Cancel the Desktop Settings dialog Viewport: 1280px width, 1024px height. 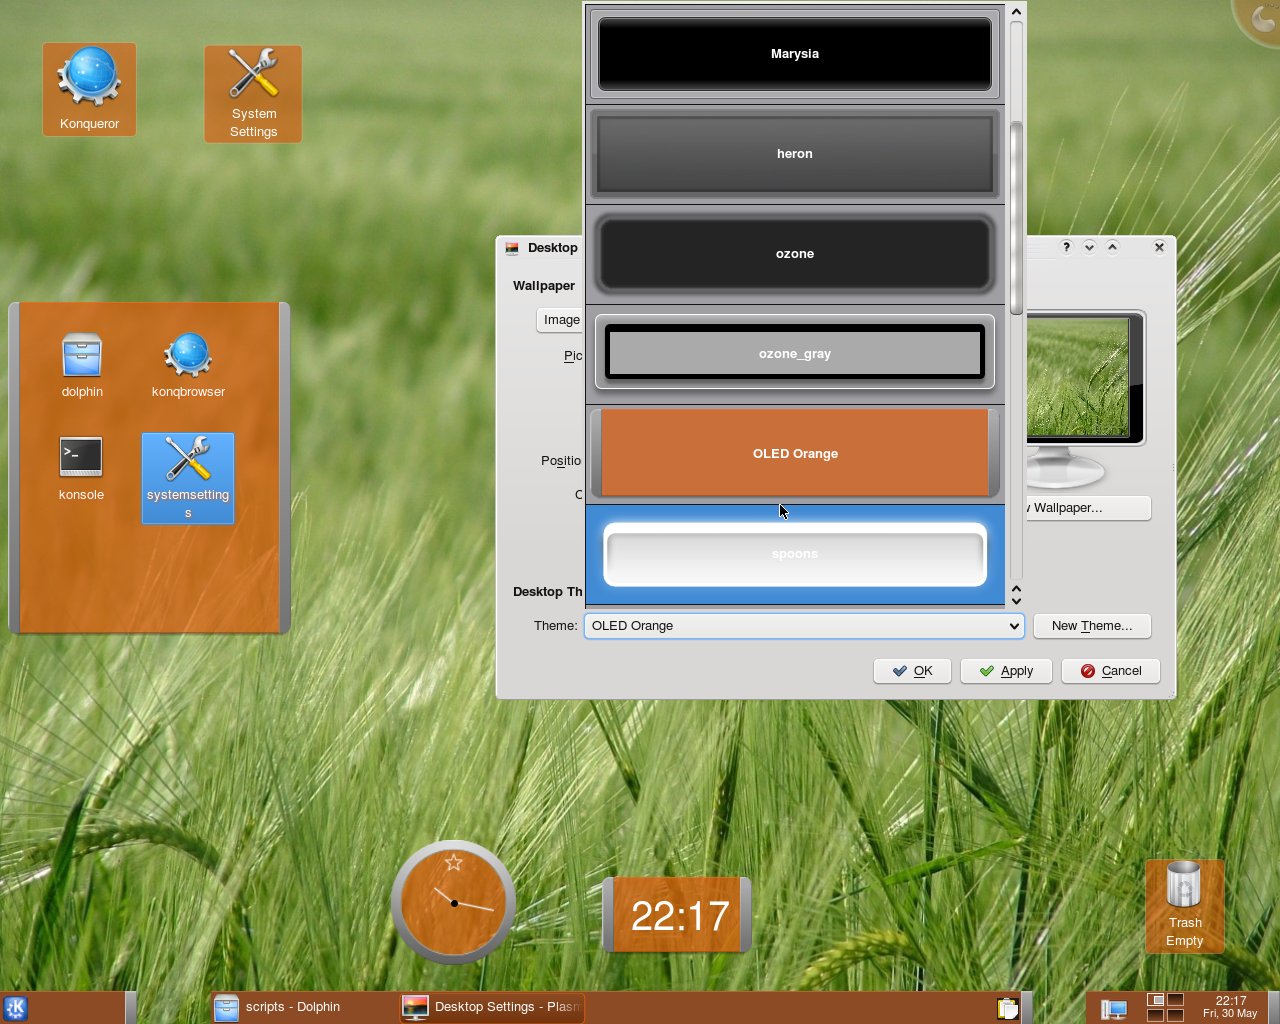(1111, 671)
